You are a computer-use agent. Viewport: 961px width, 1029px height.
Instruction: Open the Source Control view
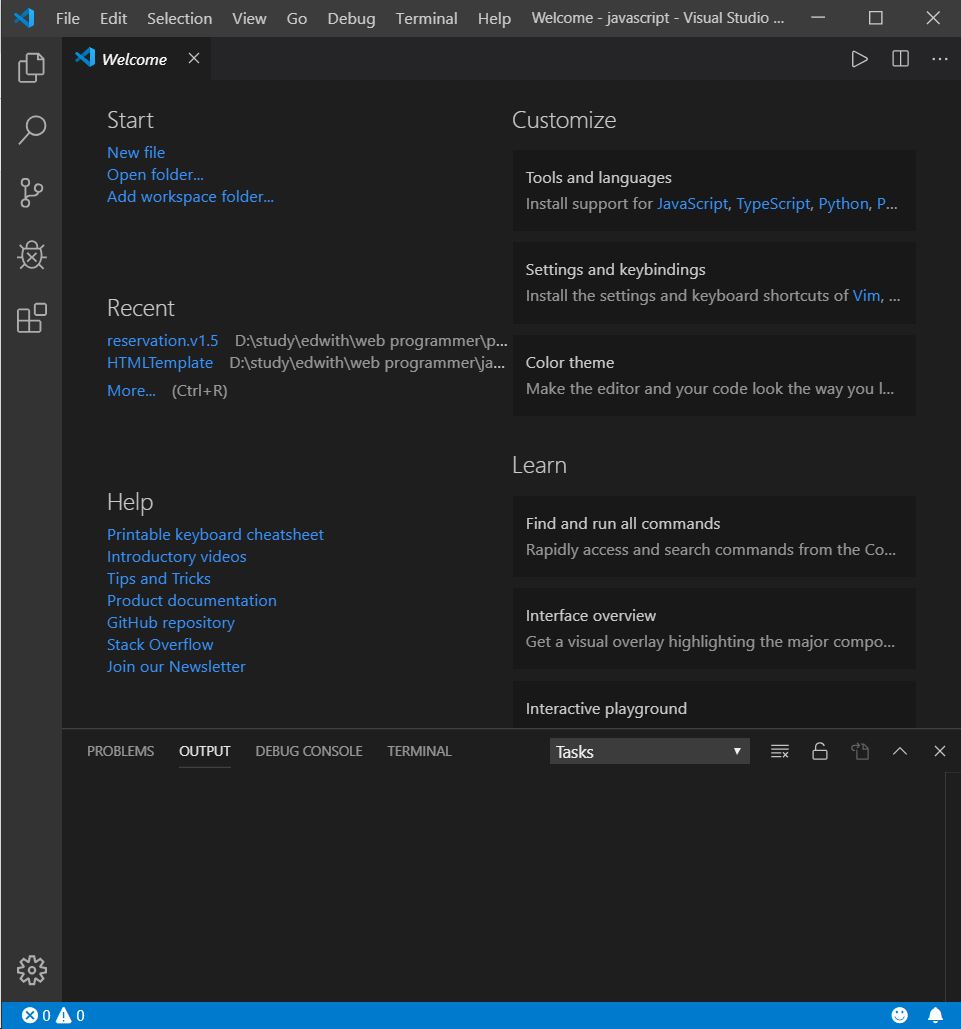(x=31, y=193)
